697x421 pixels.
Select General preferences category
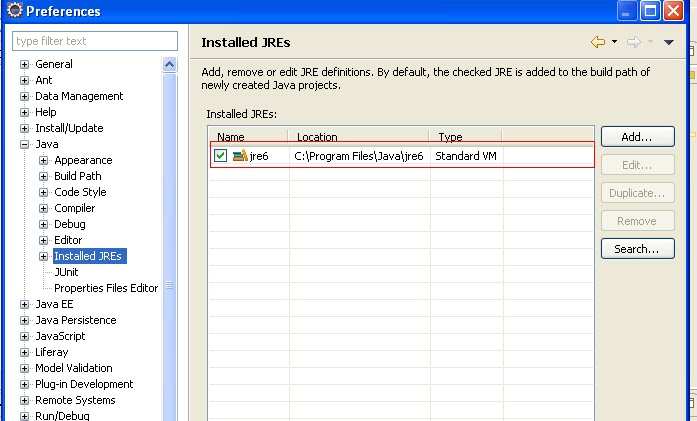click(x=54, y=64)
